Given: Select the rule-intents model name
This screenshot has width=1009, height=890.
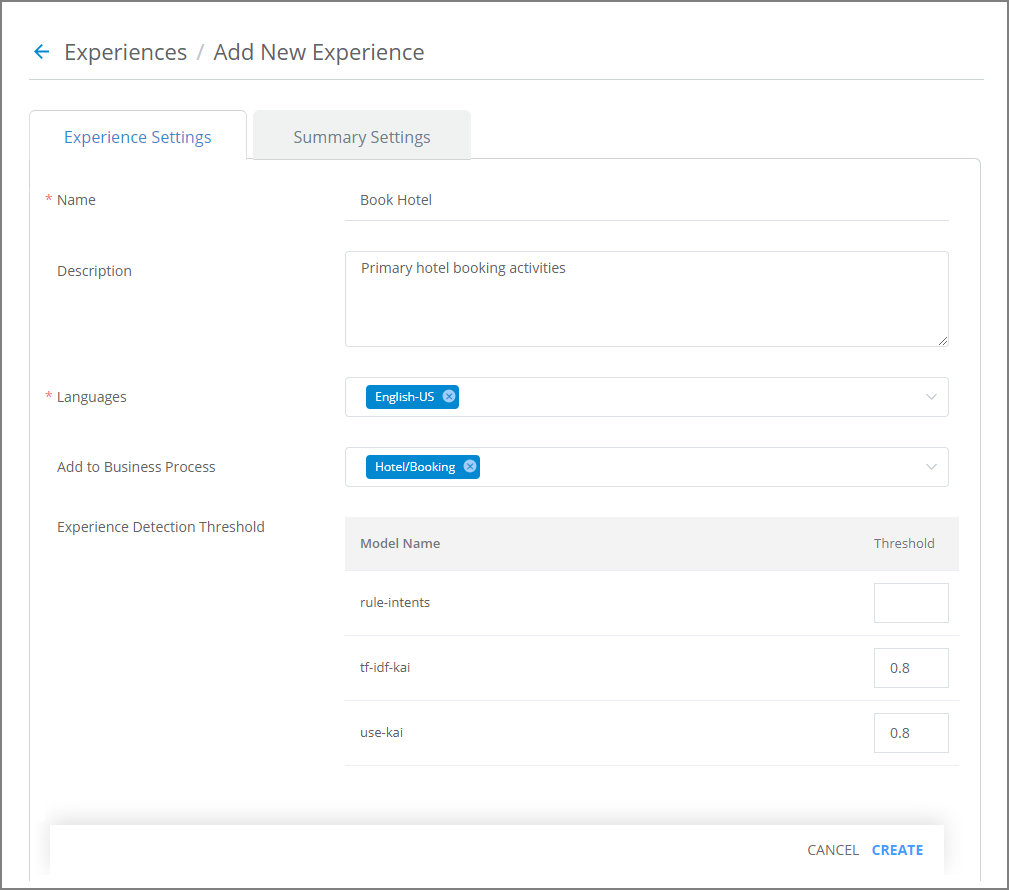Looking at the screenshot, I should [394, 602].
